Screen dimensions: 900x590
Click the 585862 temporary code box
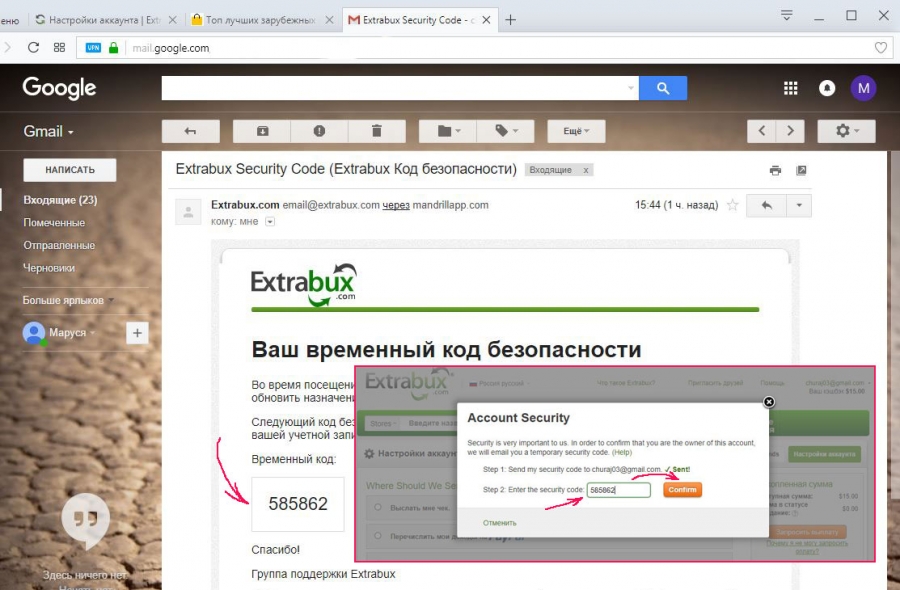pyautogui.click(x=298, y=504)
